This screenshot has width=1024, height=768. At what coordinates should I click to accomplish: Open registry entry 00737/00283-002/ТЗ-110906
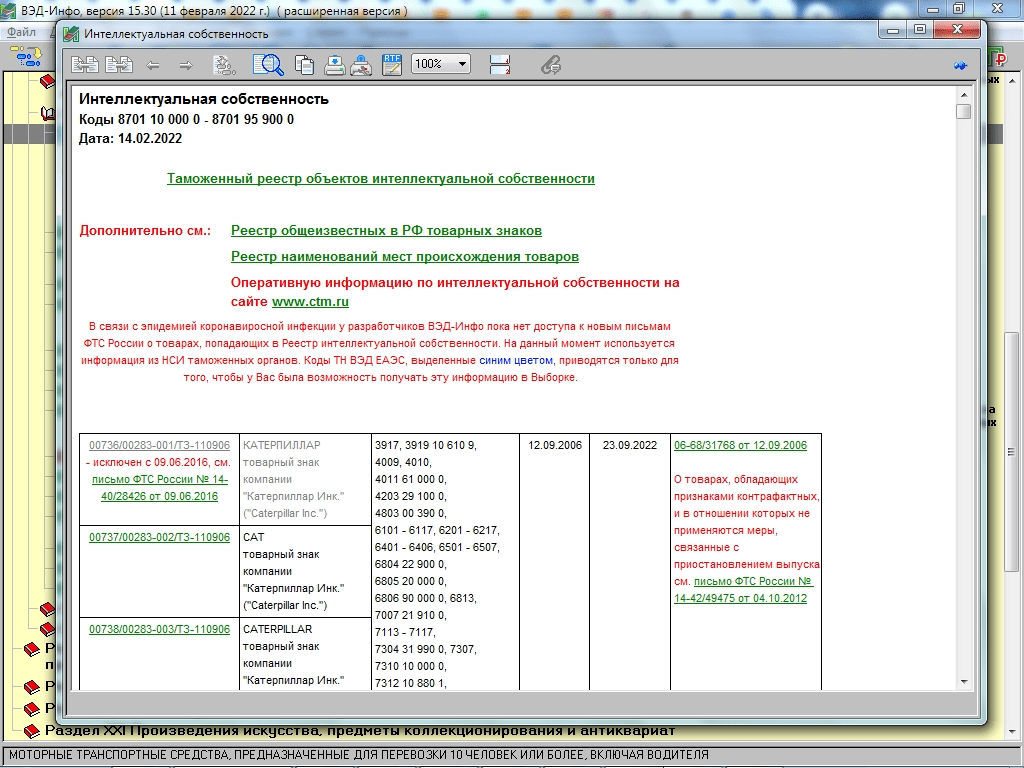[159, 537]
